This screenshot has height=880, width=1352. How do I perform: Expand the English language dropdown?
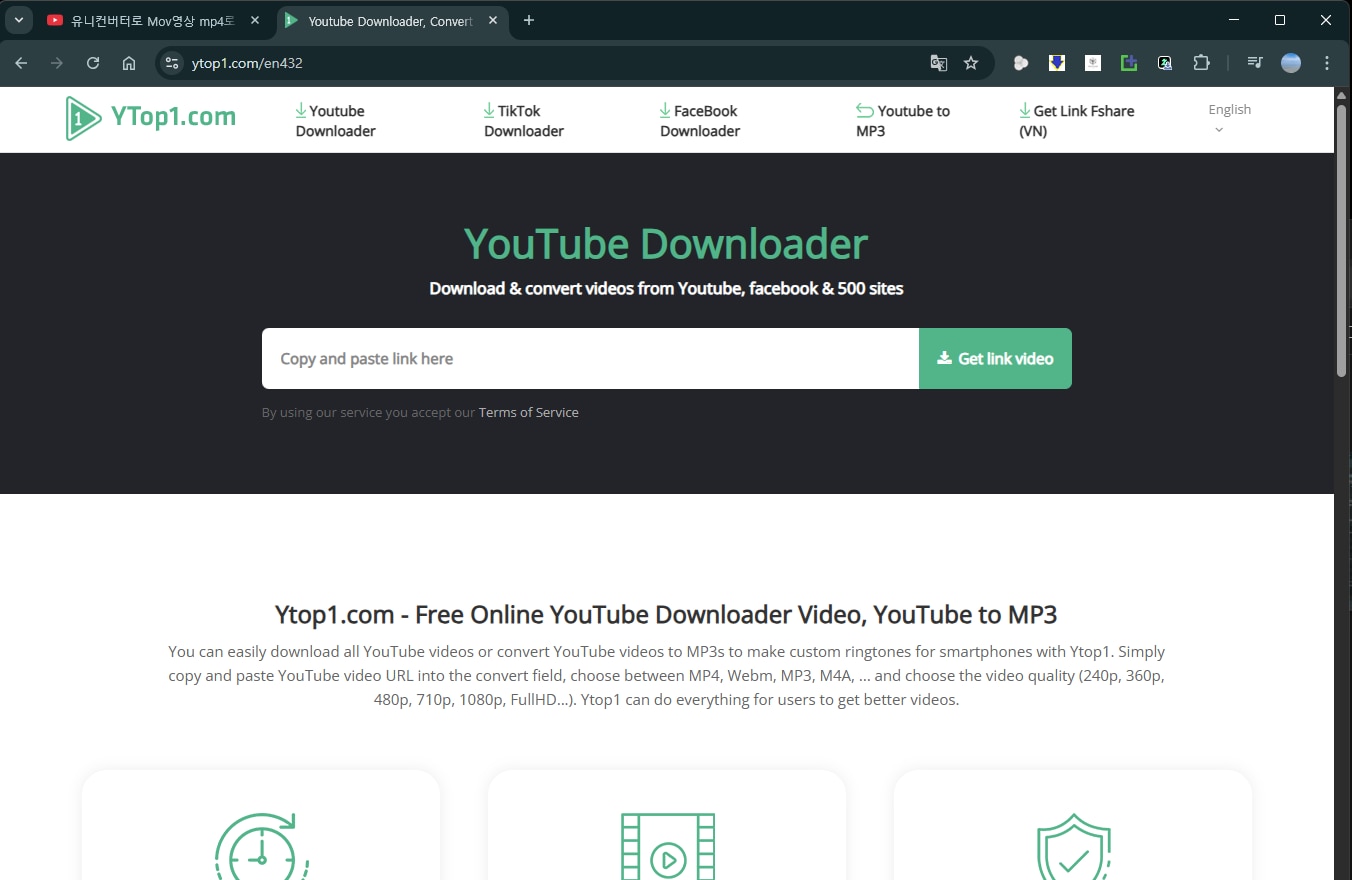coord(1229,118)
